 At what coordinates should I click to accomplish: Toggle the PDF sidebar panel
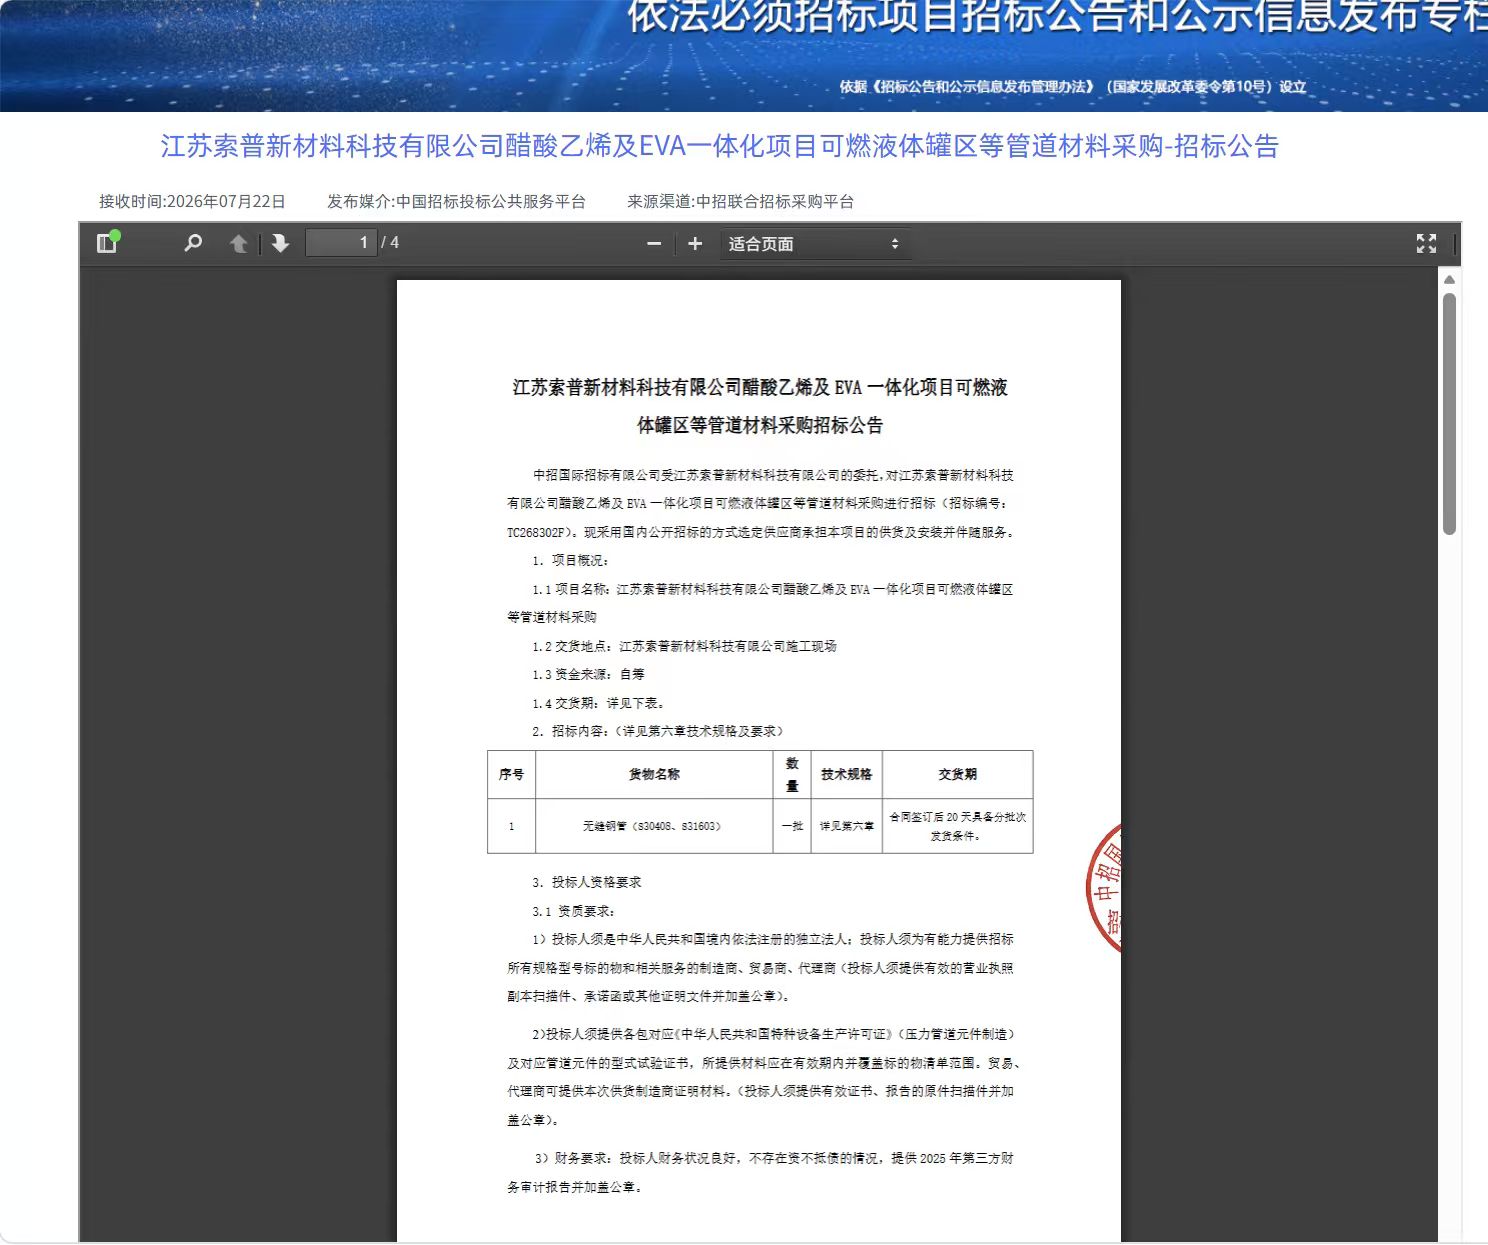tap(107, 243)
